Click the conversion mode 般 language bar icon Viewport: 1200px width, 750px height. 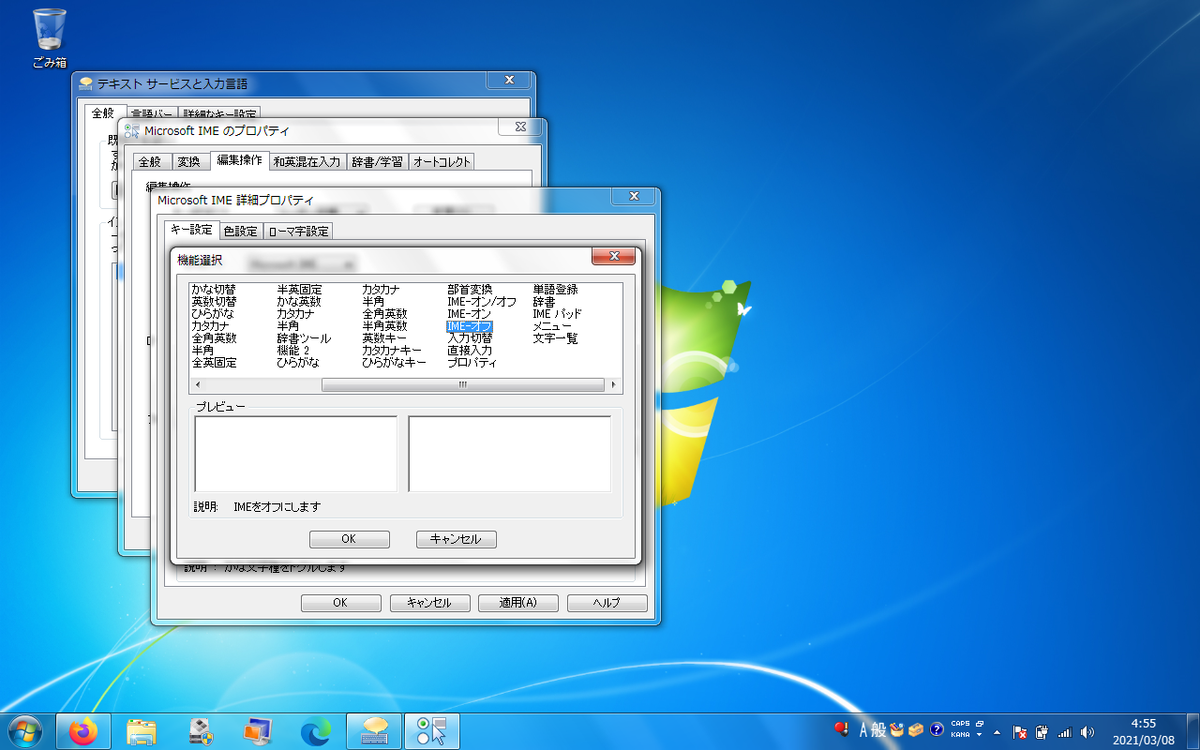879,729
